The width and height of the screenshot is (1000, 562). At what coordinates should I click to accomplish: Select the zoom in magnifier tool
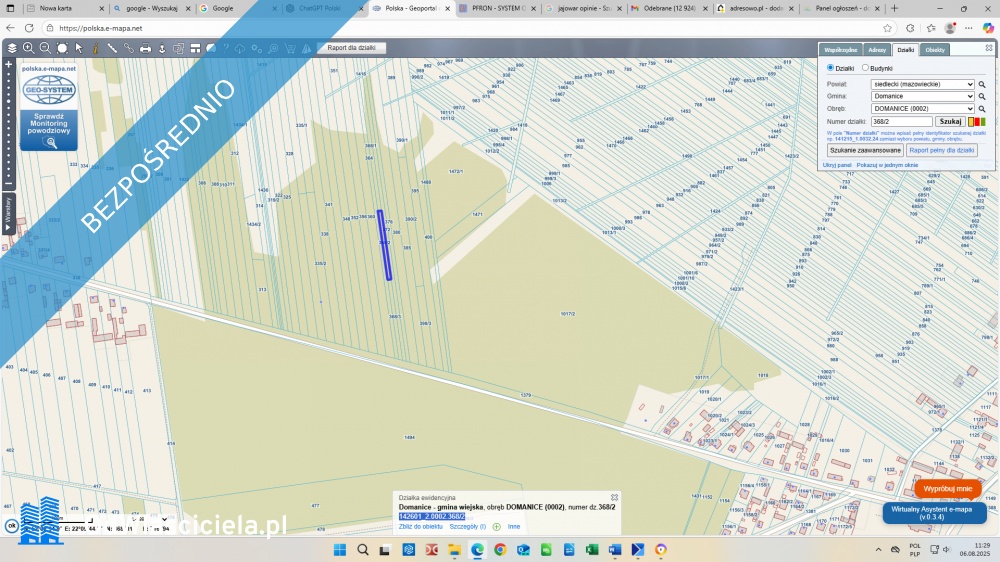pos(28,48)
